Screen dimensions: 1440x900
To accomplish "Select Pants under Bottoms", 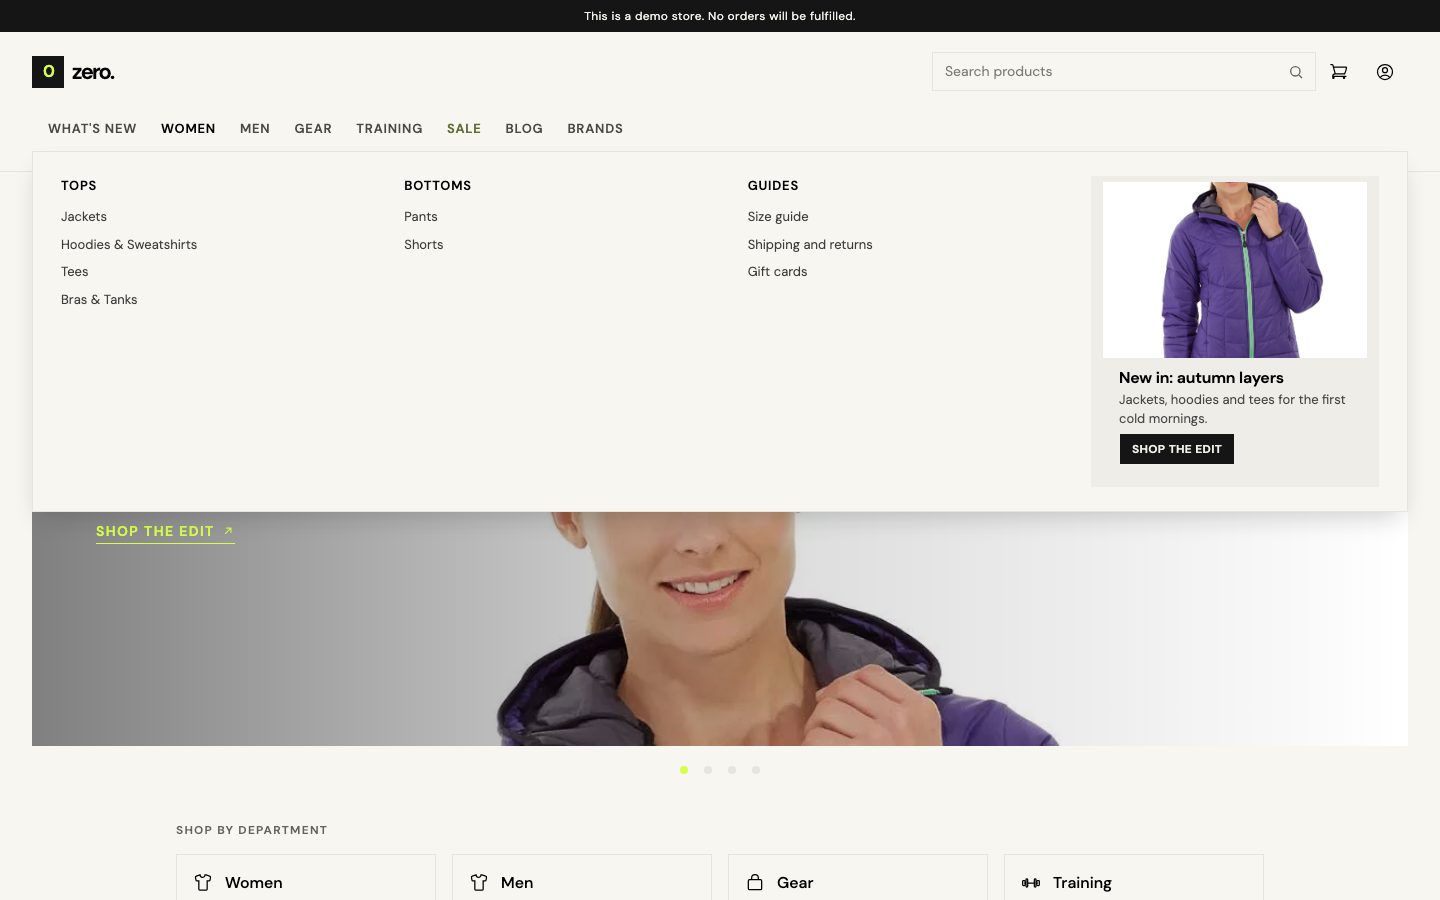I will (x=421, y=216).
